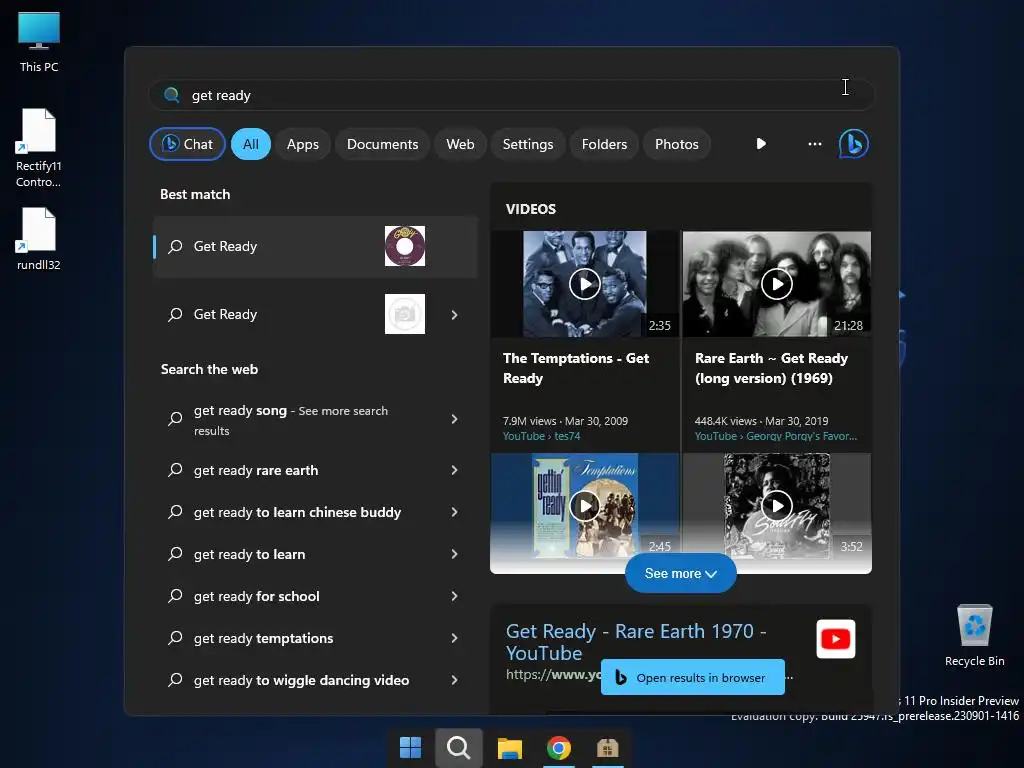Open the first Get Ready record thumbnail
This screenshot has width=1024, height=768.
point(405,246)
